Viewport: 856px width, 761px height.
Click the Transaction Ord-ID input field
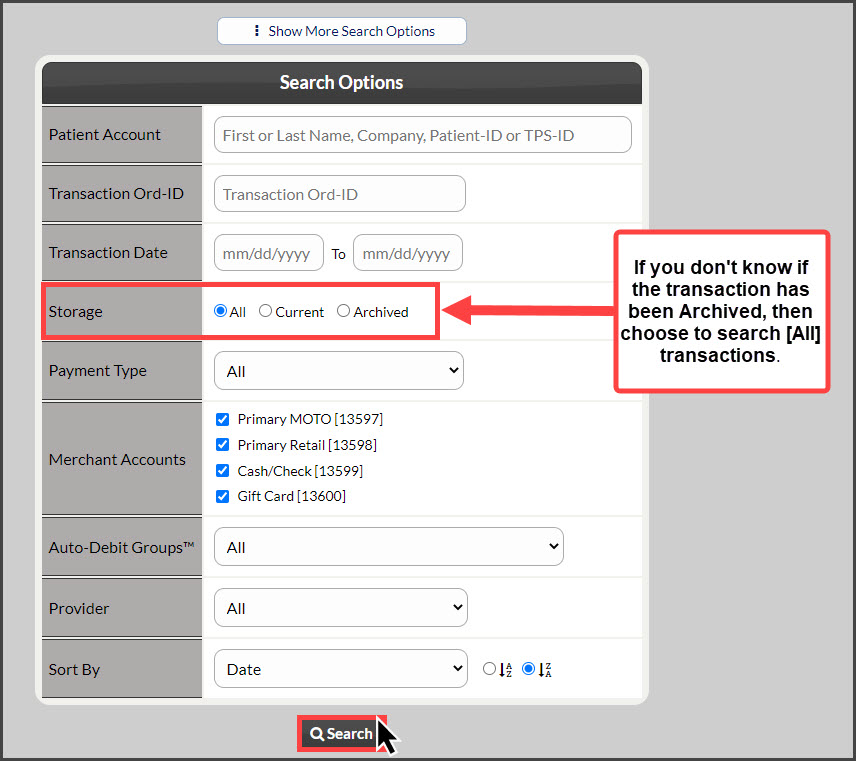(x=339, y=193)
